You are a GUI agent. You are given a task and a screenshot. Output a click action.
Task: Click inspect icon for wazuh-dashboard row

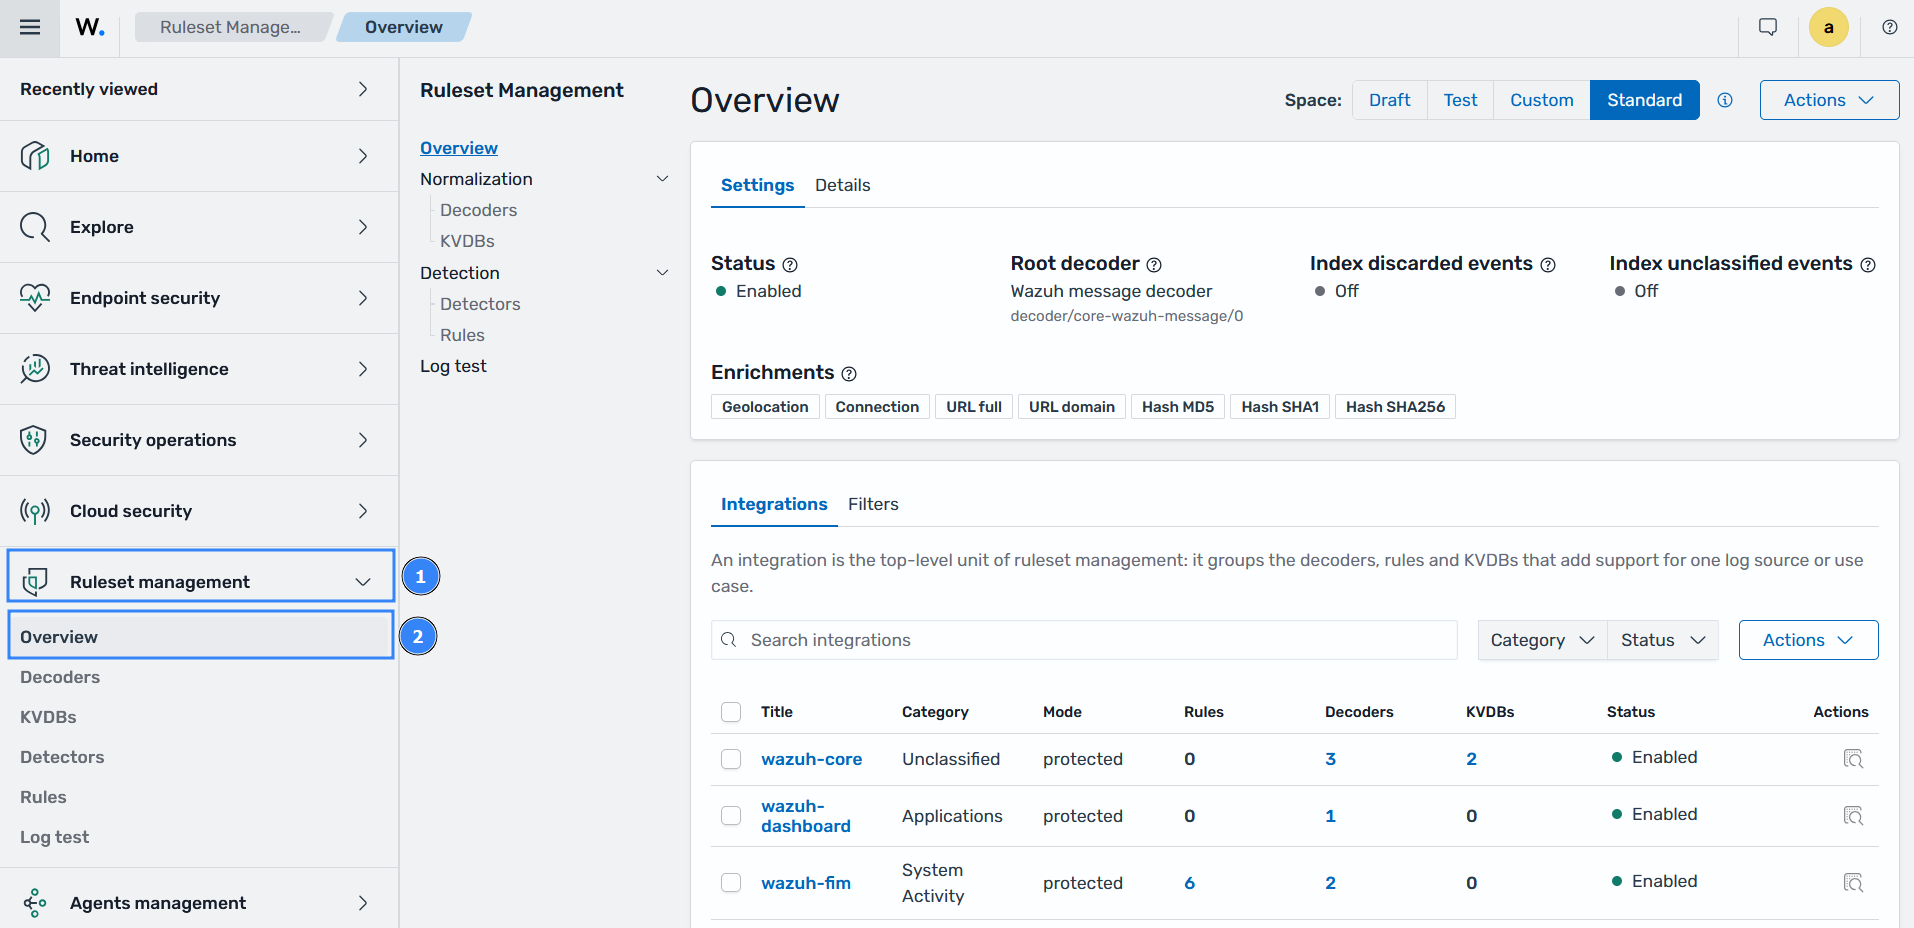(1853, 816)
